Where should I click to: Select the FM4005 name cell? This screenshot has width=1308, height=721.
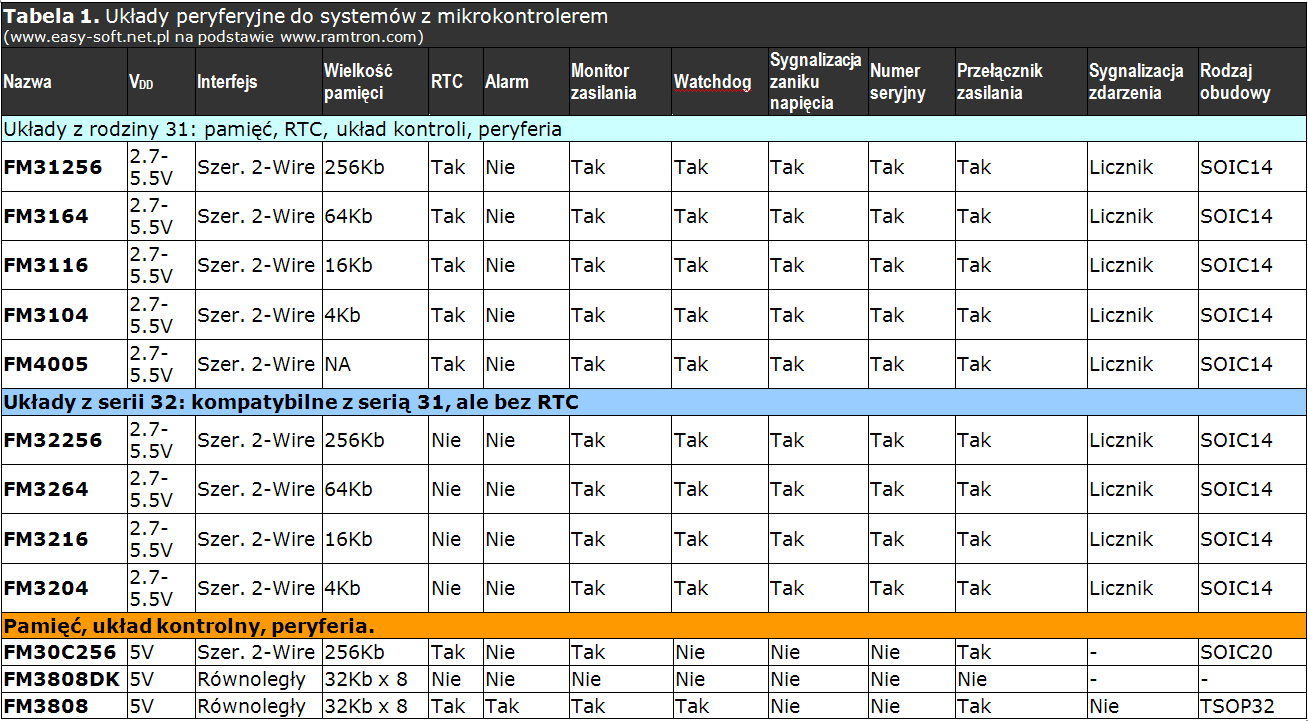[x=63, y=364]
